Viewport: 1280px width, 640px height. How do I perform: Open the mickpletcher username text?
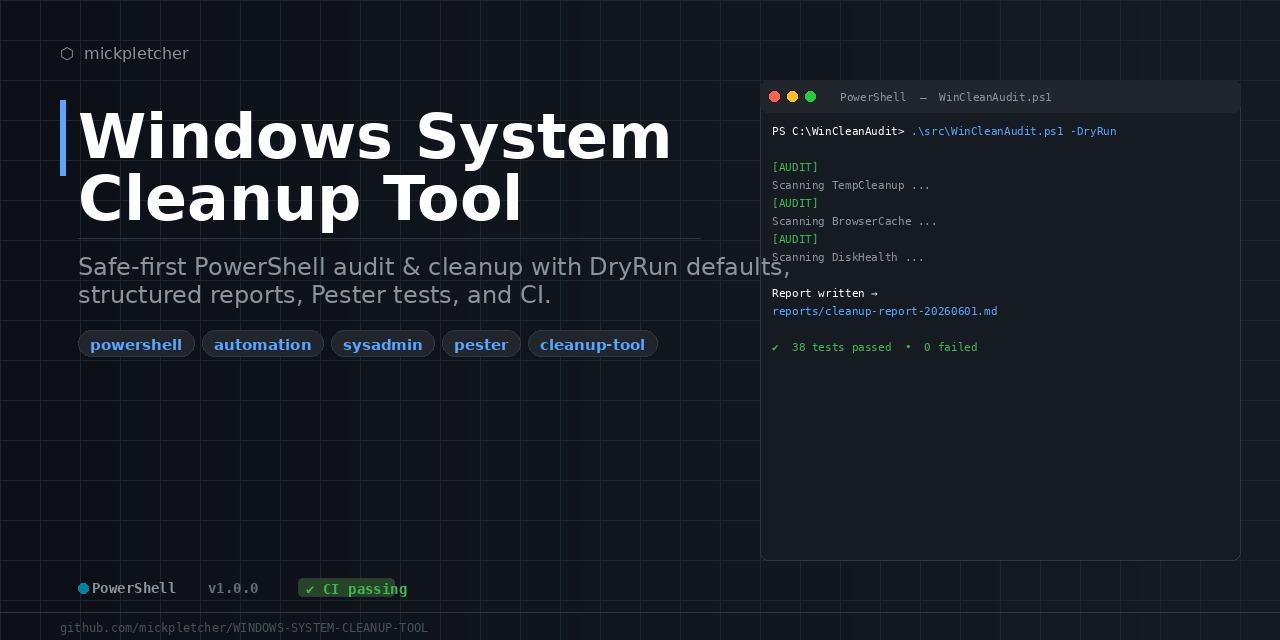(136, 54)
